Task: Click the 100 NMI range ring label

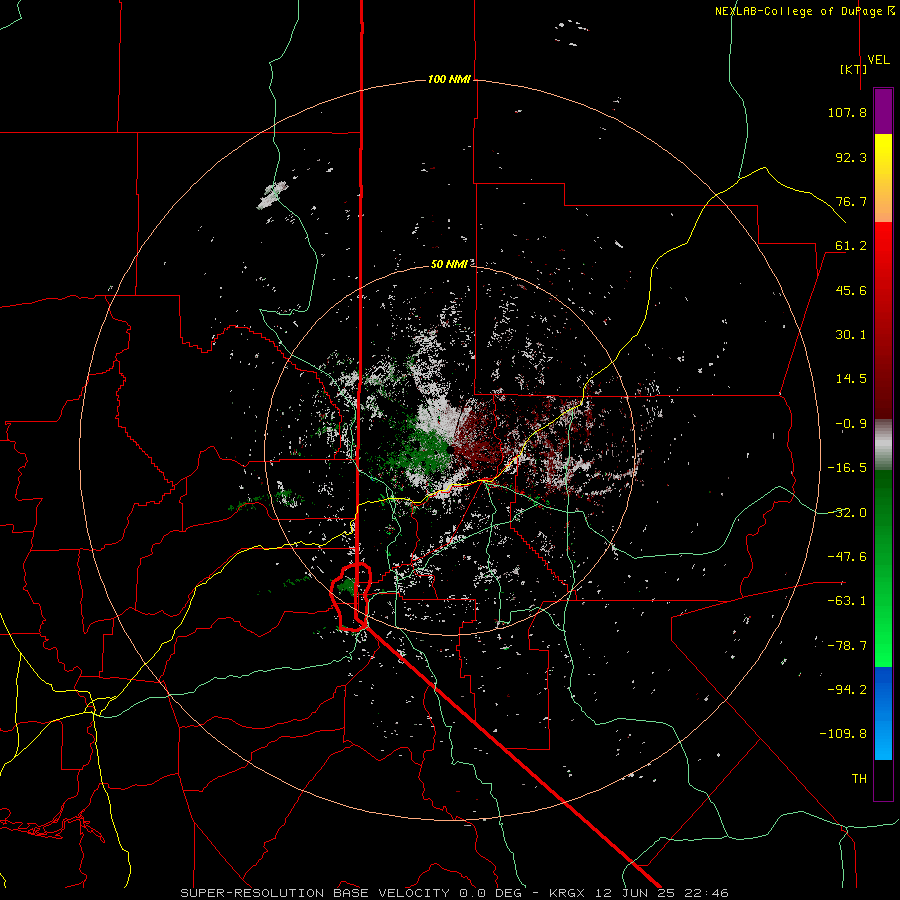Action: pos(449,79)
